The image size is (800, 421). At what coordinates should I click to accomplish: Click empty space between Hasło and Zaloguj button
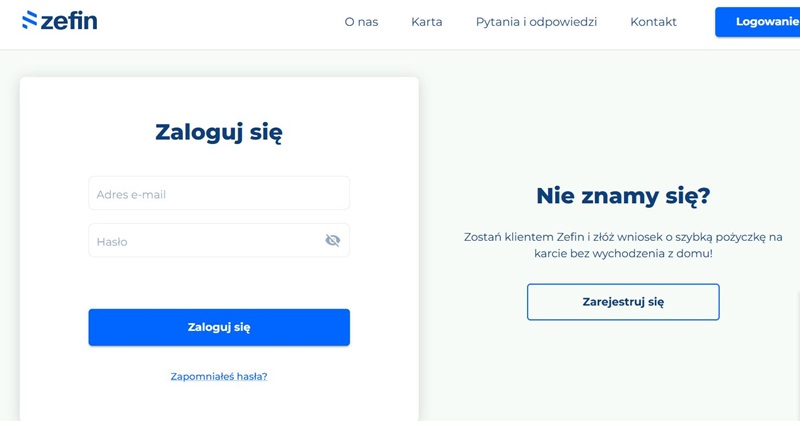coord(219,283)
